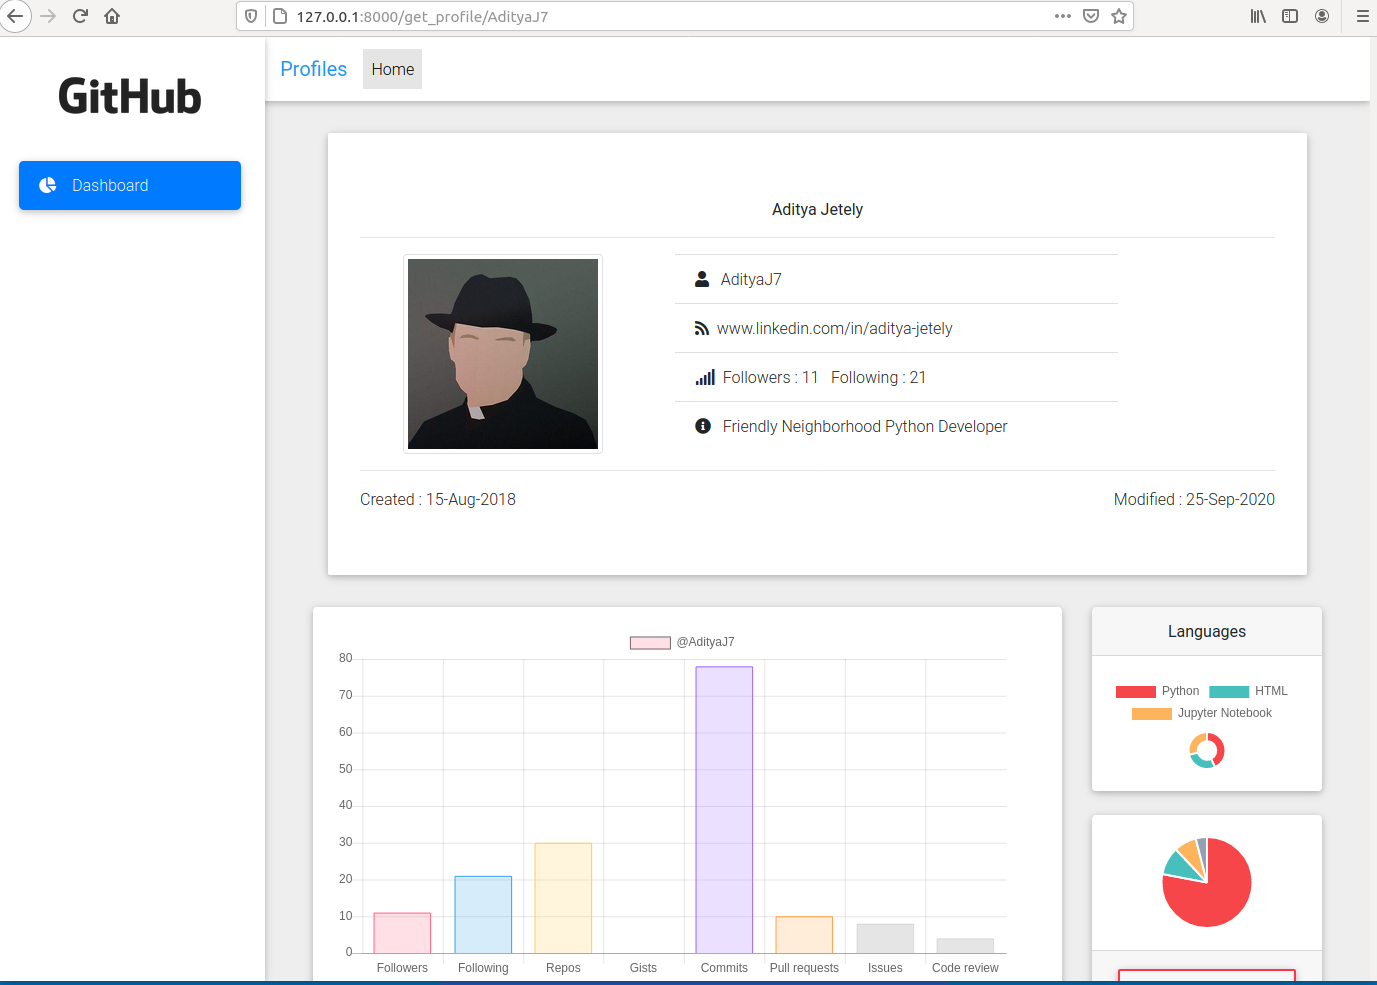Click the AdityaJ7 username text
The width and height of the screenshot is (1377, 985).
(x=751, y=279)
